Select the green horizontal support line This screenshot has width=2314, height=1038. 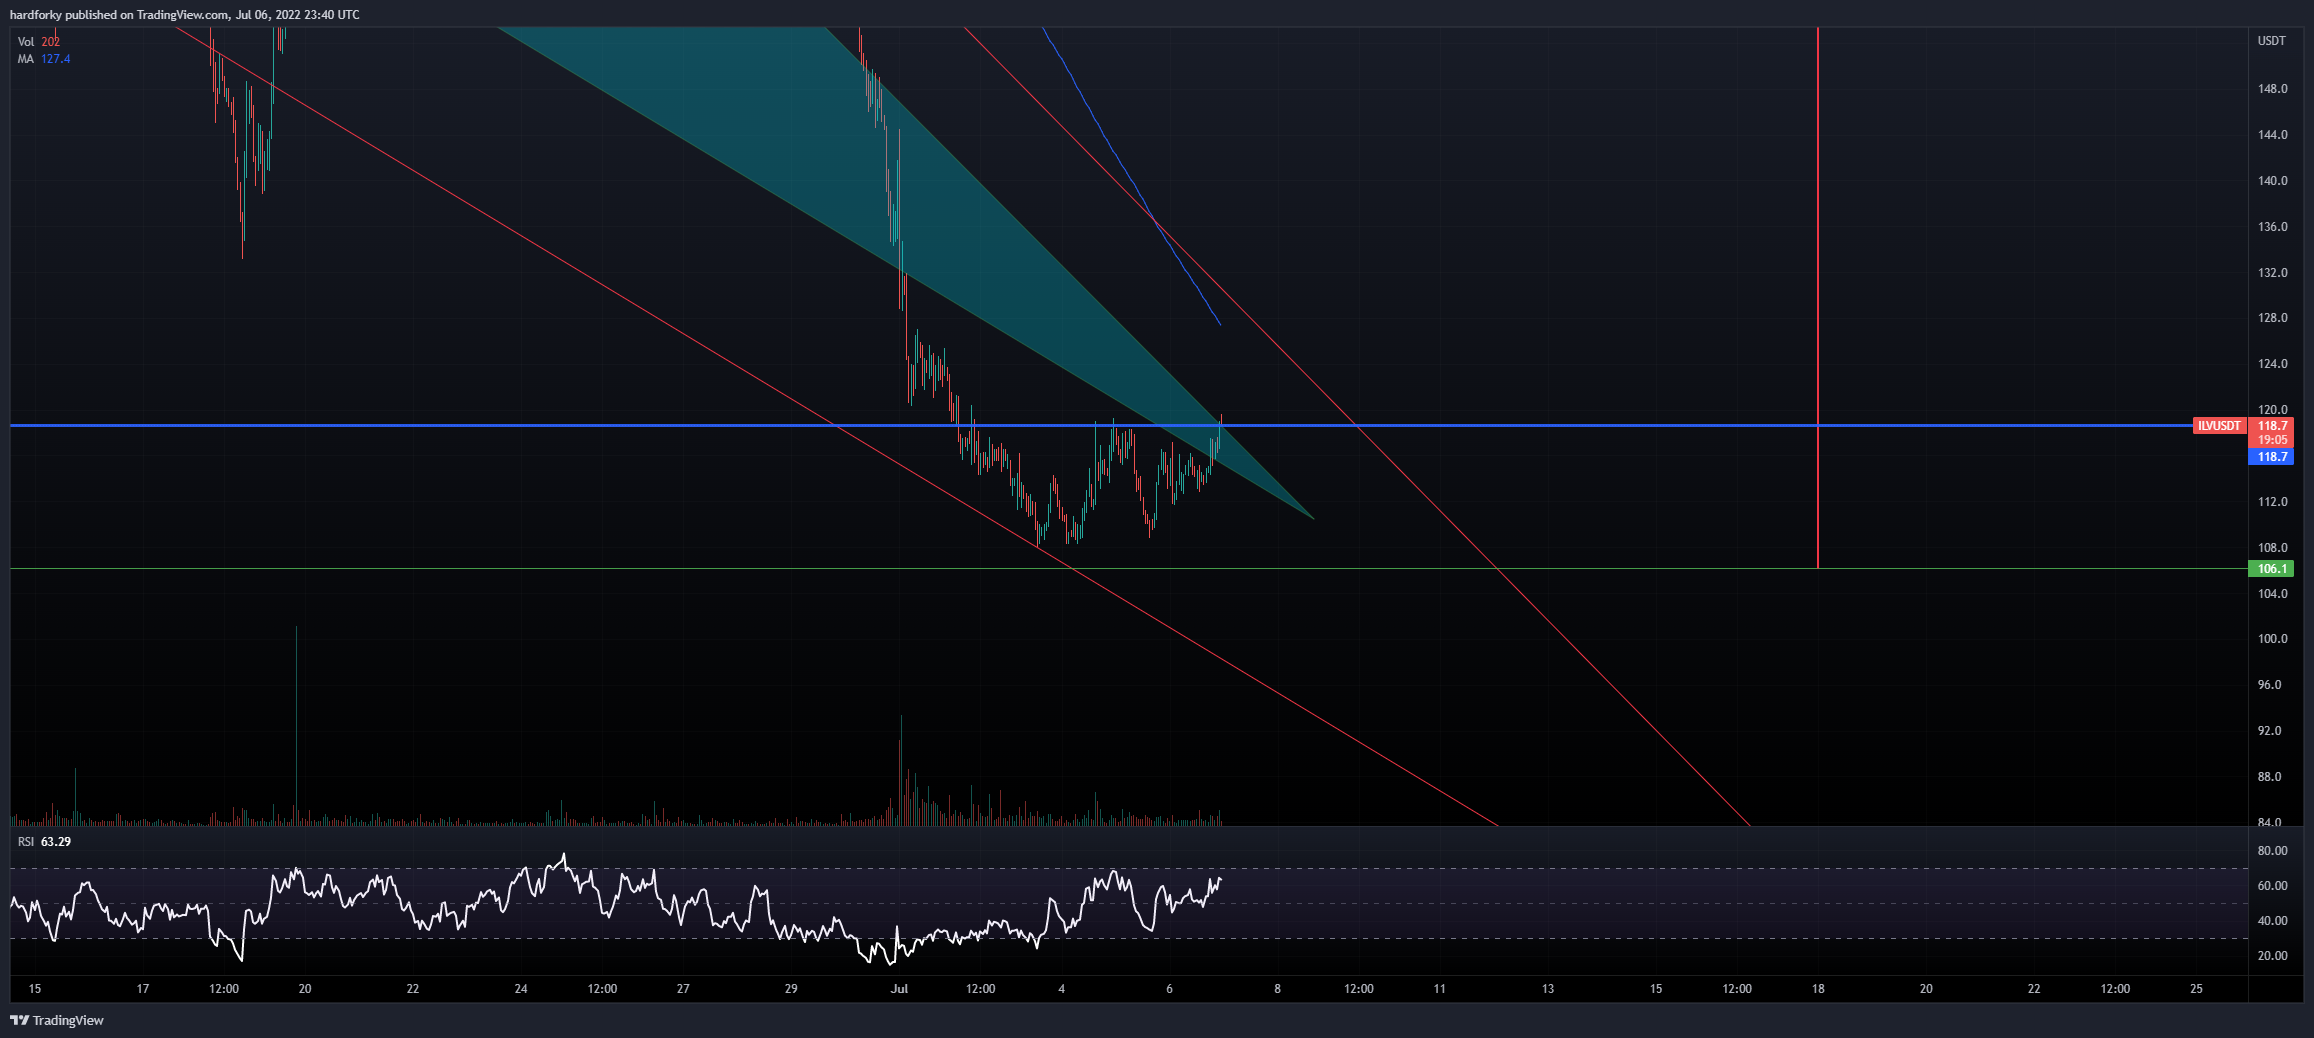coord(1128,569)
